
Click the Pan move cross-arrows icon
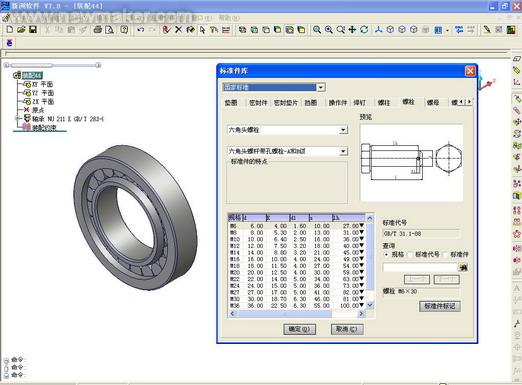(352, 30)
